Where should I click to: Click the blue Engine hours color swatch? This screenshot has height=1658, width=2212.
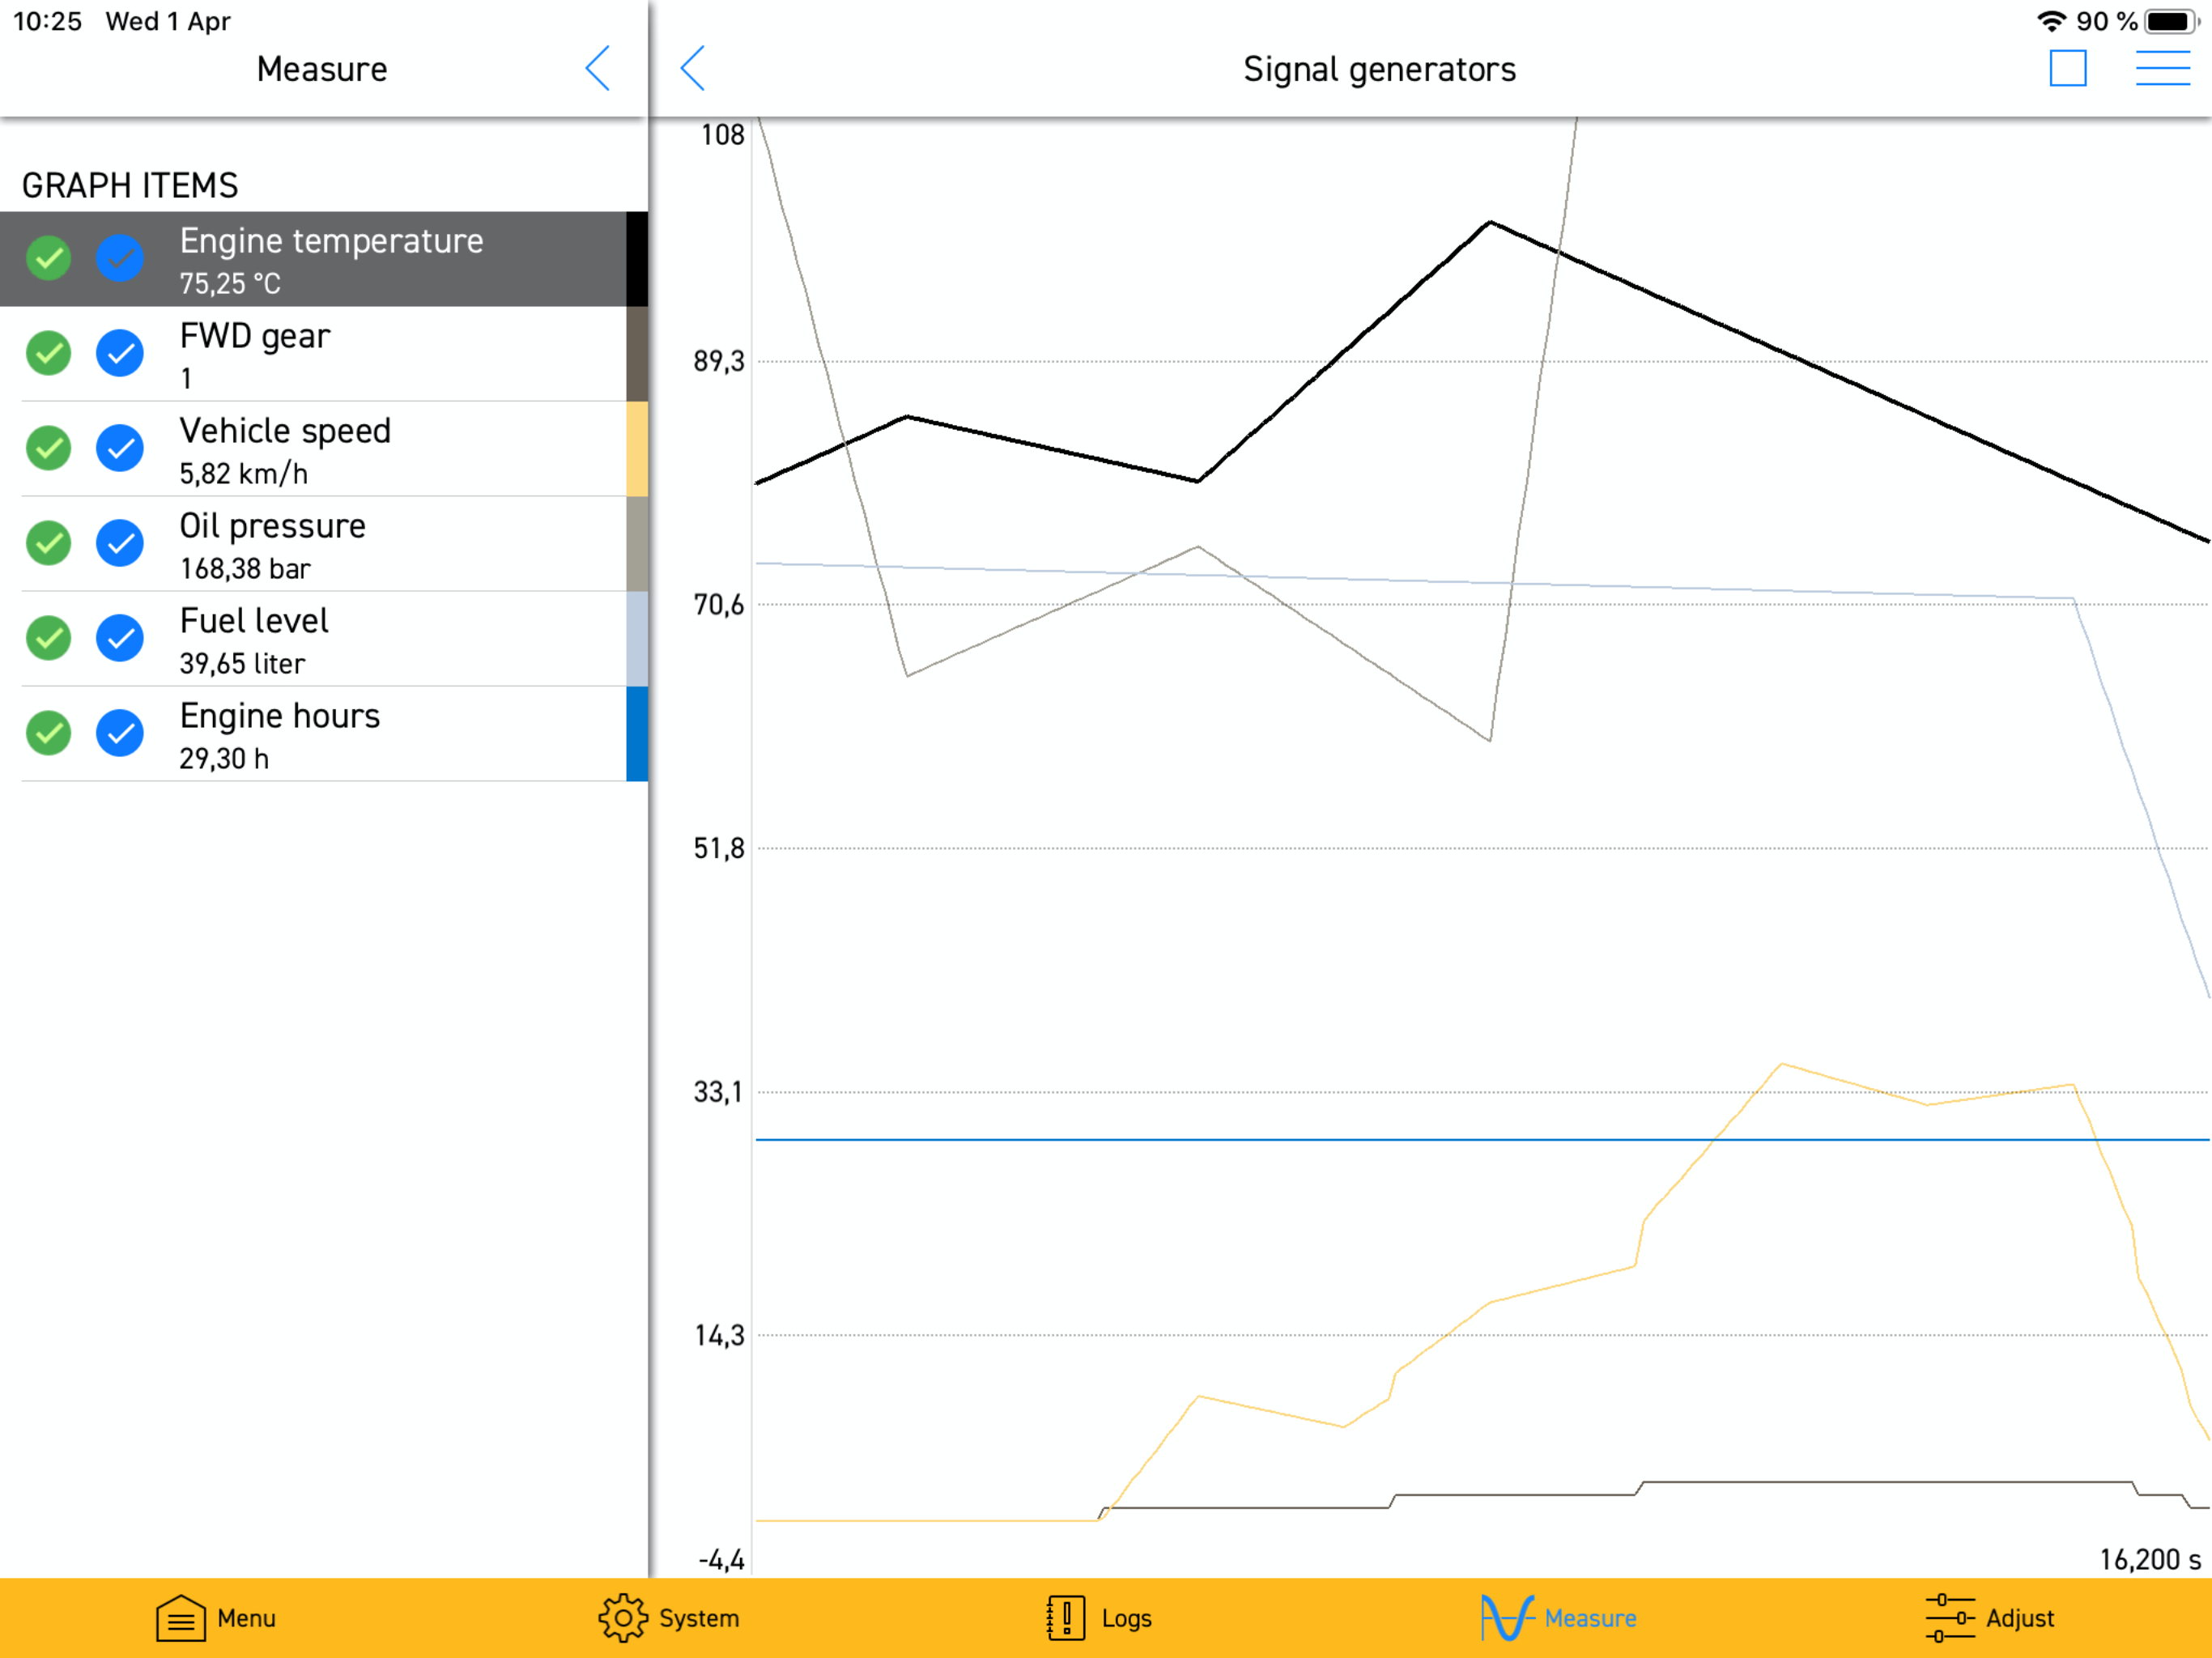click(636, 734)
